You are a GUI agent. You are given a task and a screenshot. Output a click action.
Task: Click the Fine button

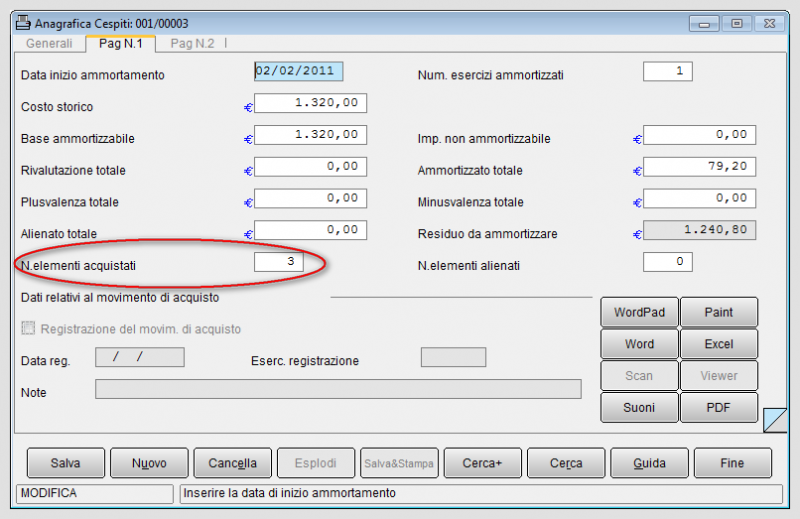coord(732,463)
